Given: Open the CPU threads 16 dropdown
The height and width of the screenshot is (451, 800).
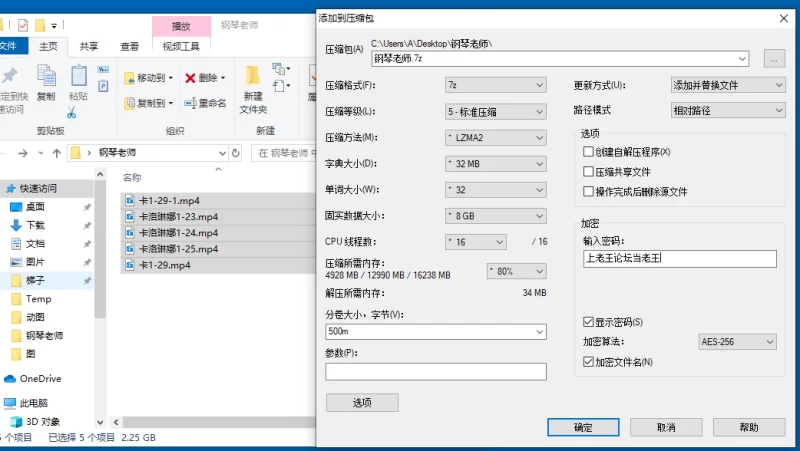Looking at the screenshot, I should point(476,242).
